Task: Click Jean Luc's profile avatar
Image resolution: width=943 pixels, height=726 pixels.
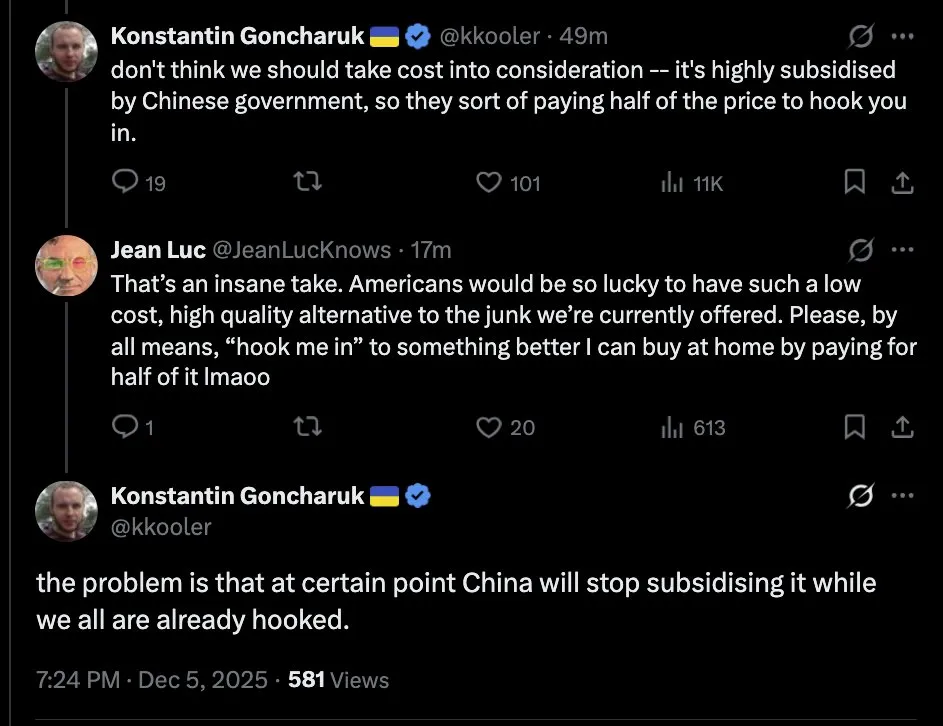Action: pyautogui.click(x=66, y=265)
